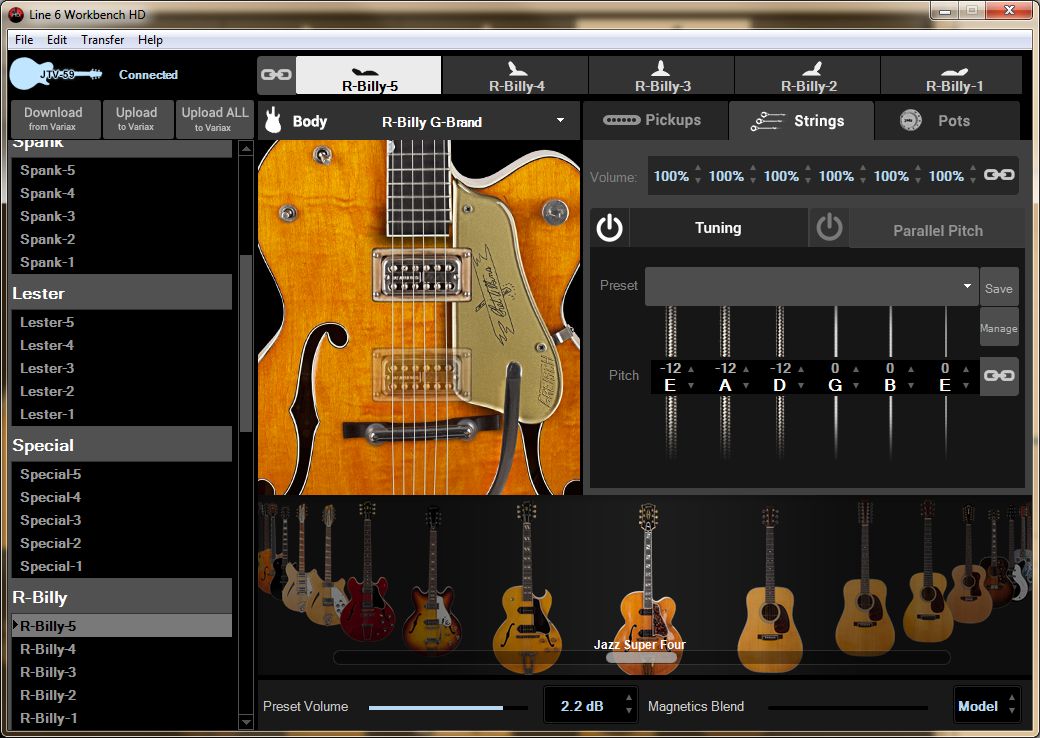The width and height of the screenshot is (1040, 738).
Task: Open the Help menu
Action: coord(151,40)
